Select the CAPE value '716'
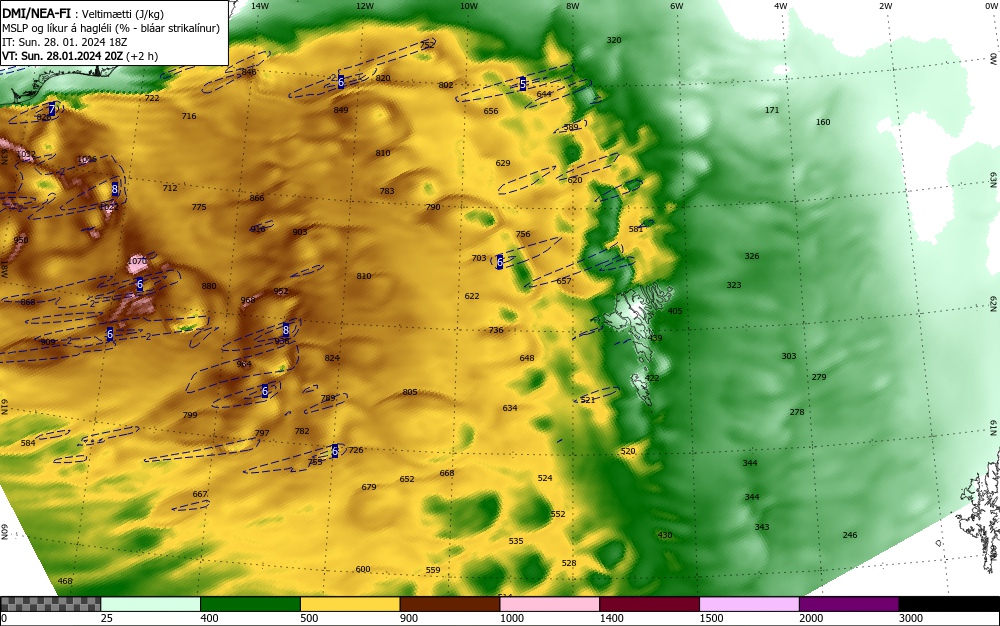Image resolution: width=1000 pixels, height=626 pixels. pos(189,116)
